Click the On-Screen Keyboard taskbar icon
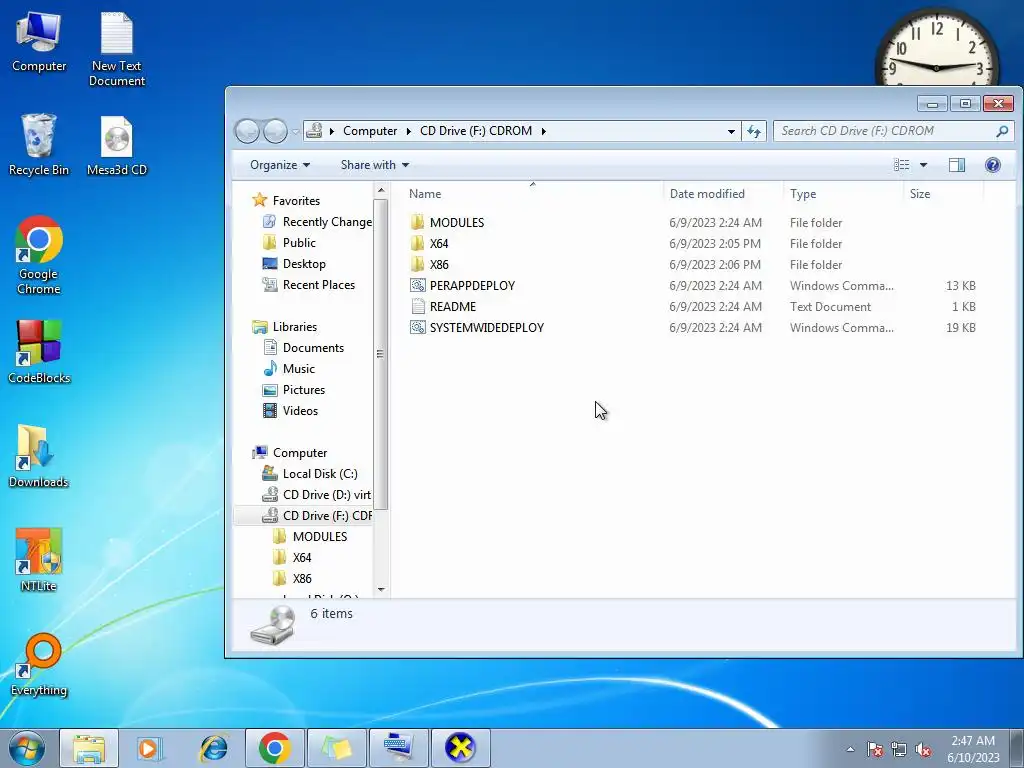The image size is (1024, 768). [x=398, y=748]
